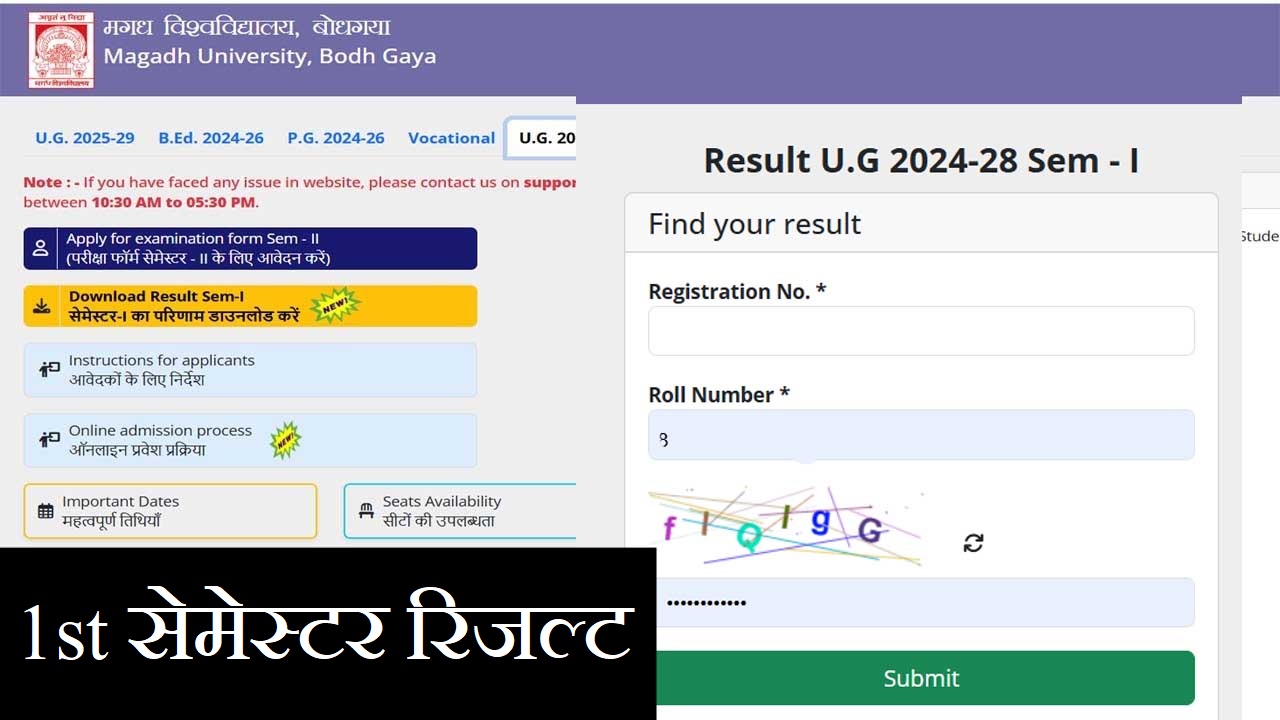This screenshot has width=1280, height=720.
Task: Click Download Result Sem-I button
Action: (250, 306)
